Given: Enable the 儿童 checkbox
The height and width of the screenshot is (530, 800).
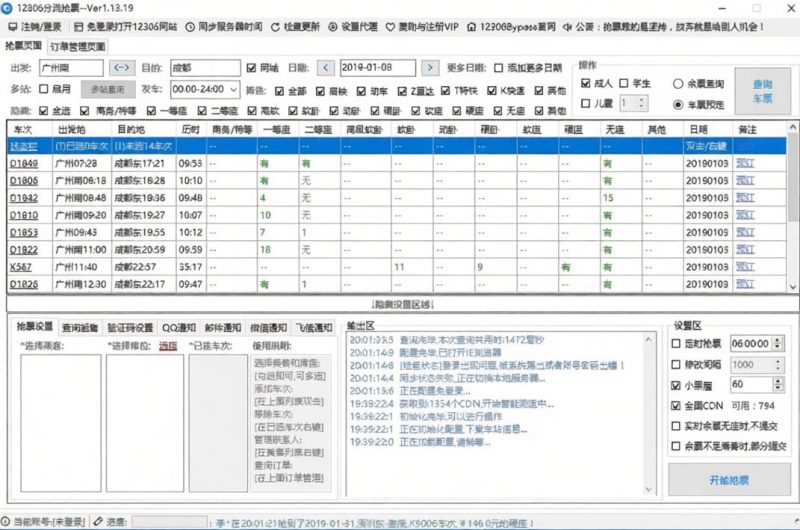Looking at the screenshot, I should point(586,104).
